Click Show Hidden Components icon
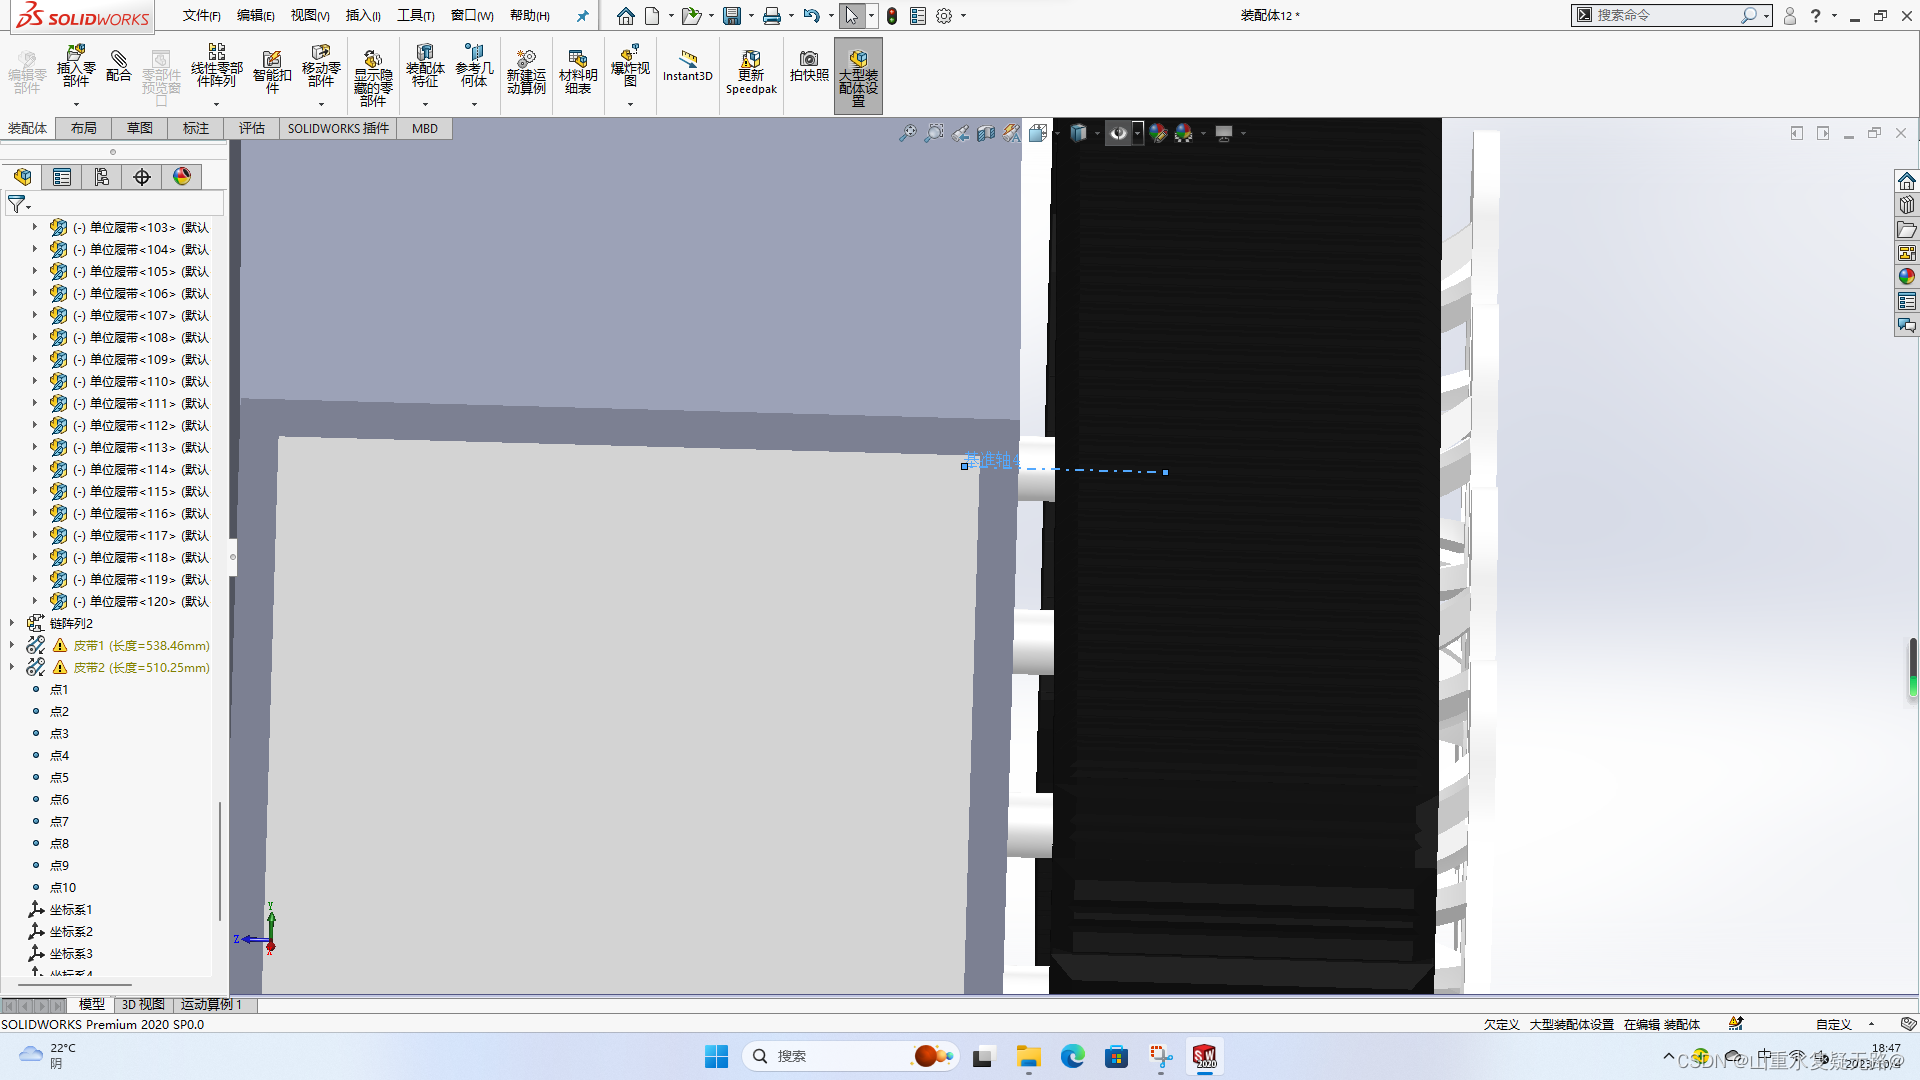Viewport: 1920px width, 1080px height. pos(373,78)
